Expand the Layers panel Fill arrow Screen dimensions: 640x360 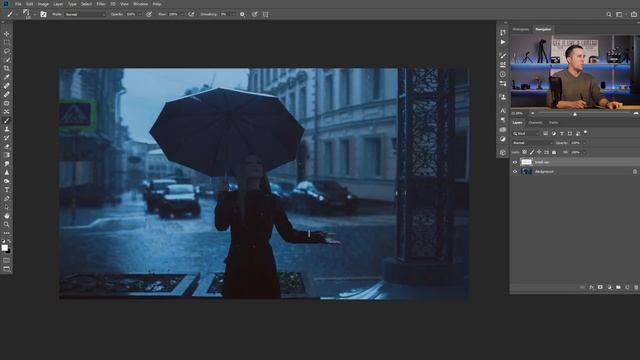[x=584, y=152]
